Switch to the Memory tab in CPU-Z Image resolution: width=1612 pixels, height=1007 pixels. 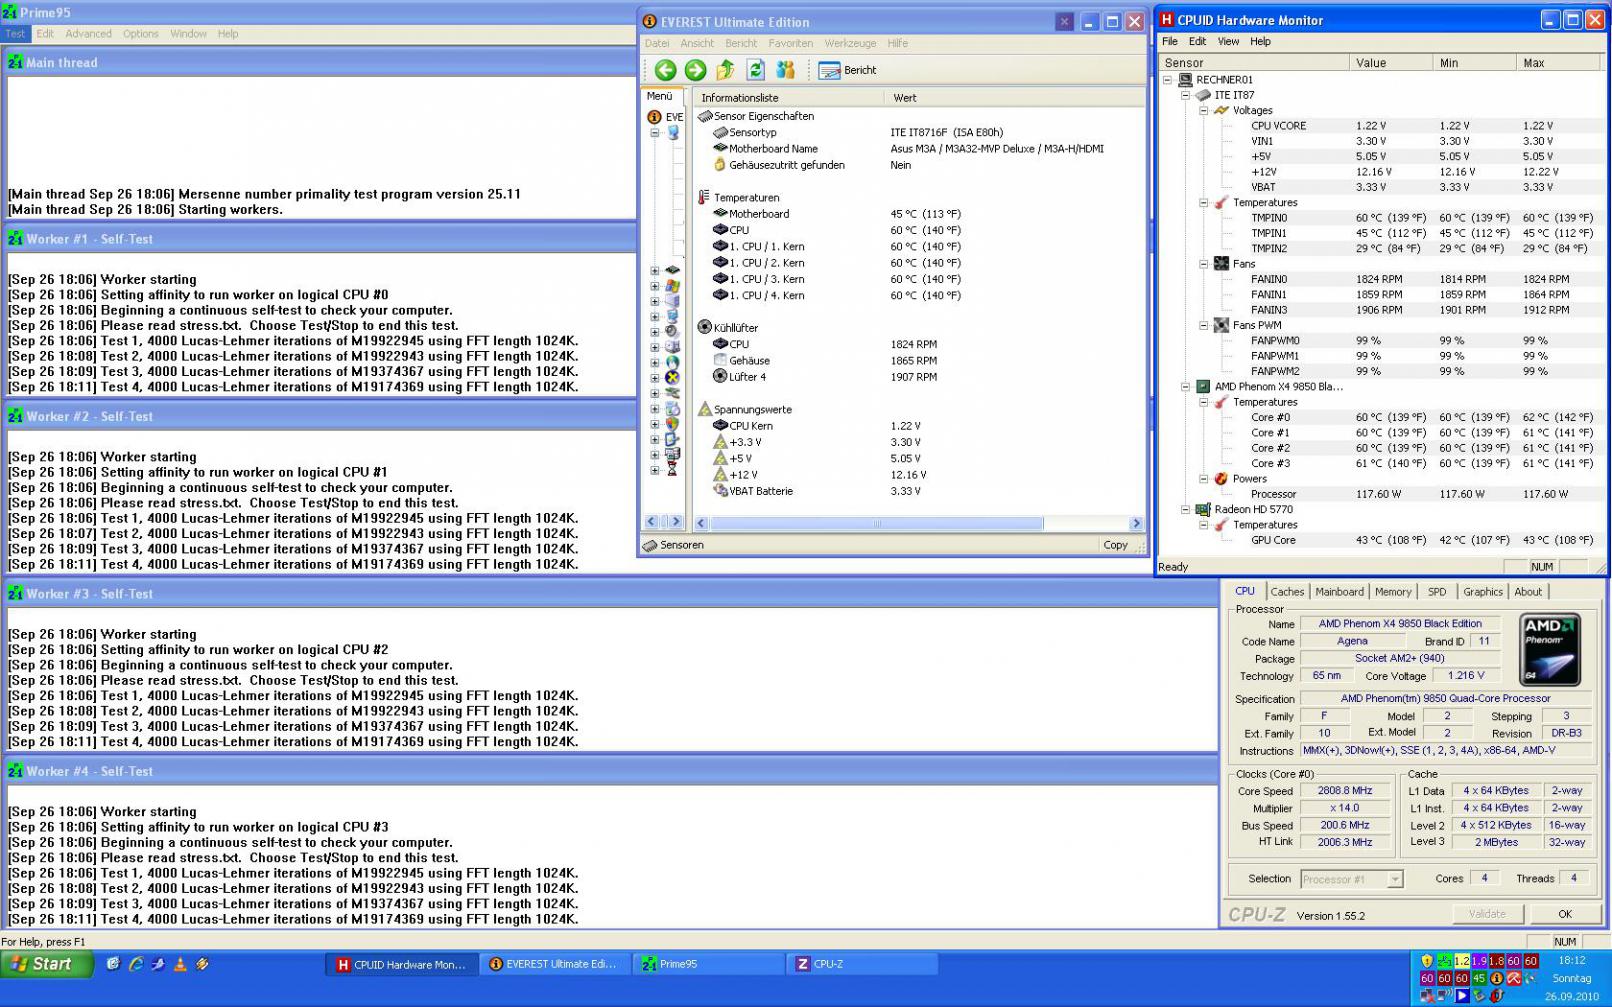1393,592
